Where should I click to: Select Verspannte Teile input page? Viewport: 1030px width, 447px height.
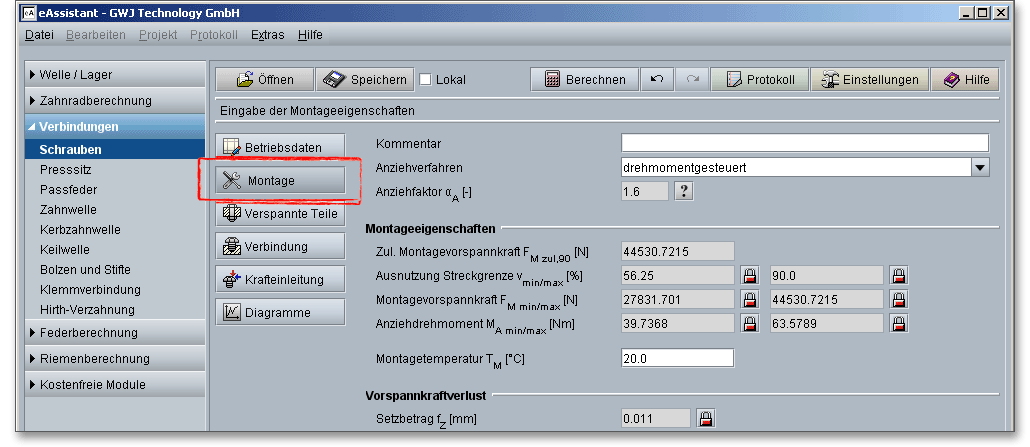point(280,213)
